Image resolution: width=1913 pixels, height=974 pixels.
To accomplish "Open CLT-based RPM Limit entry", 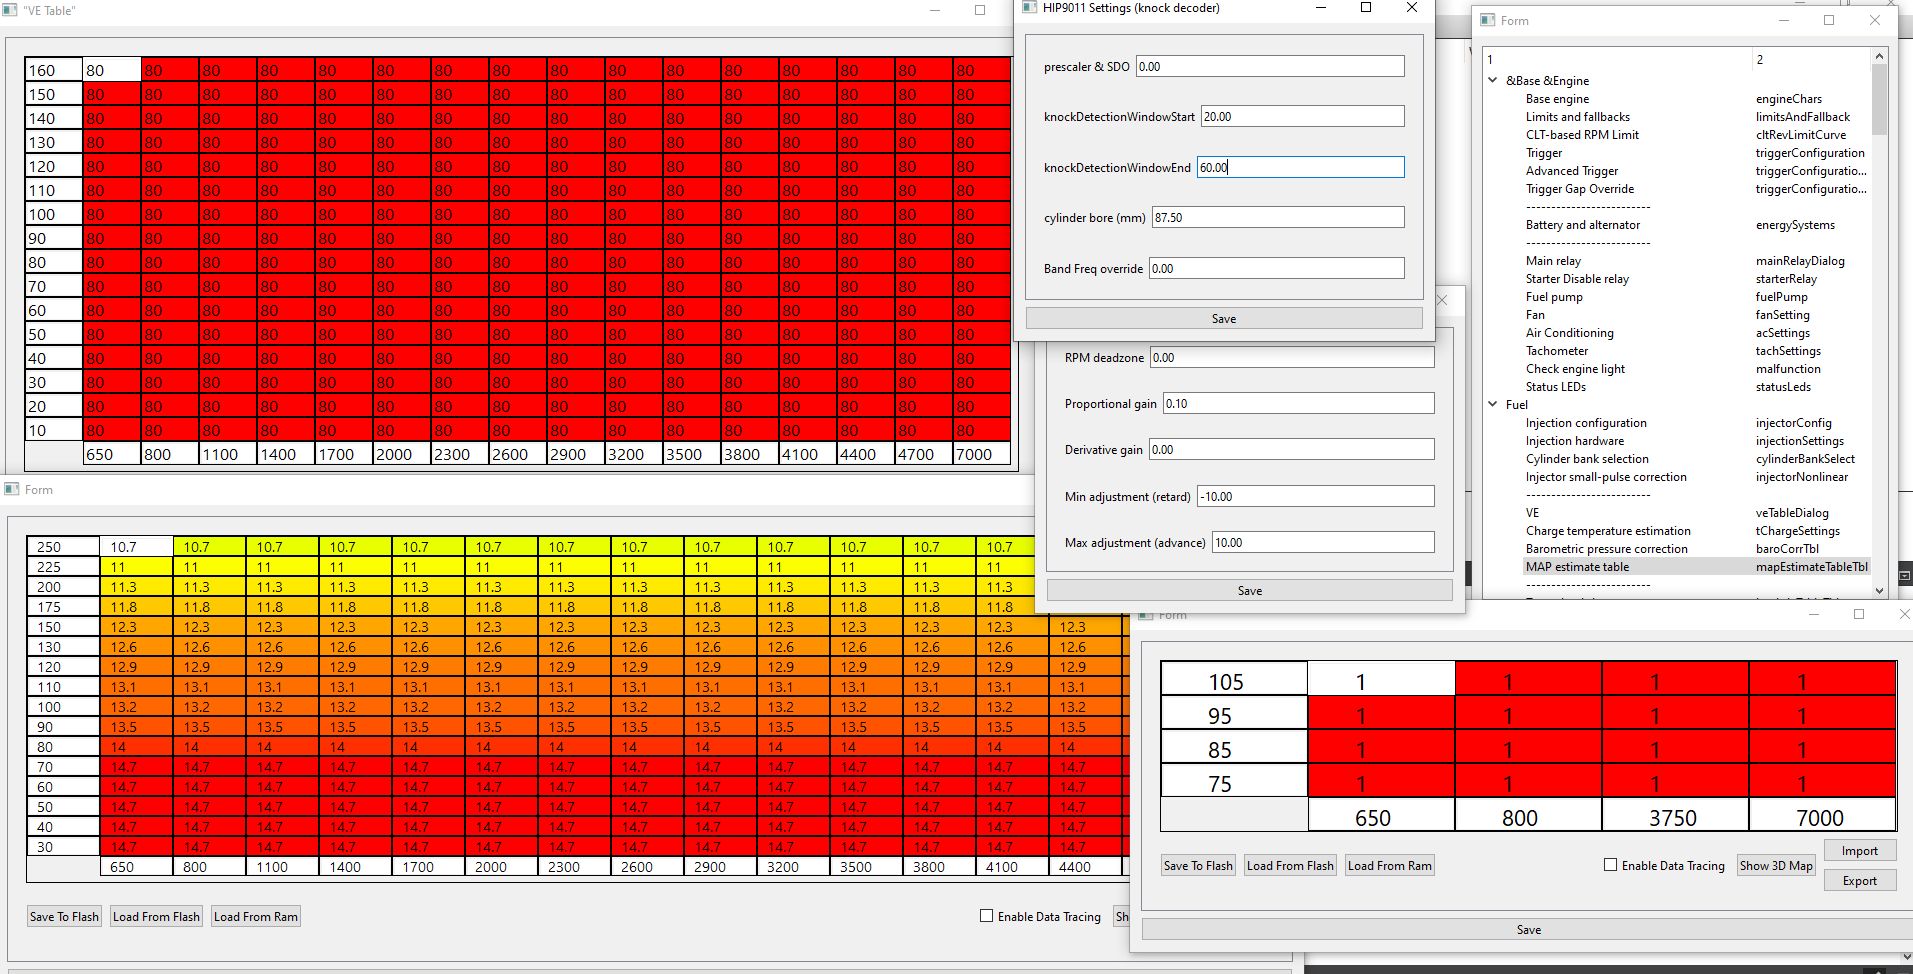I will tap(1582, 135).
